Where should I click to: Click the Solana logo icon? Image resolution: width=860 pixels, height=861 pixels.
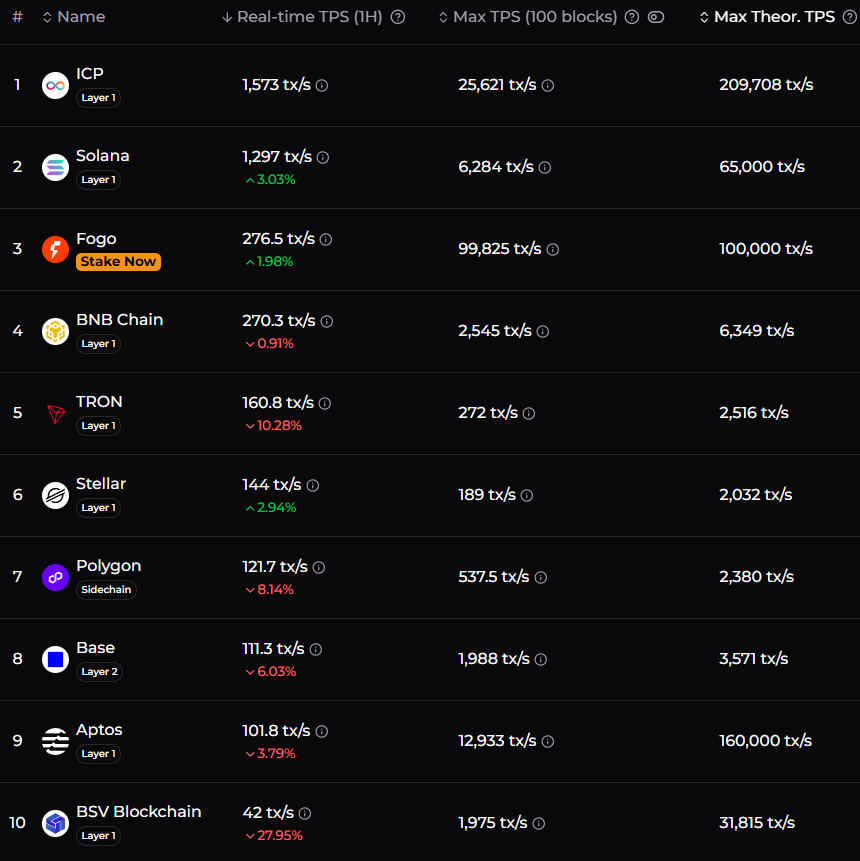pyautogui.click(x=55, y=167)
